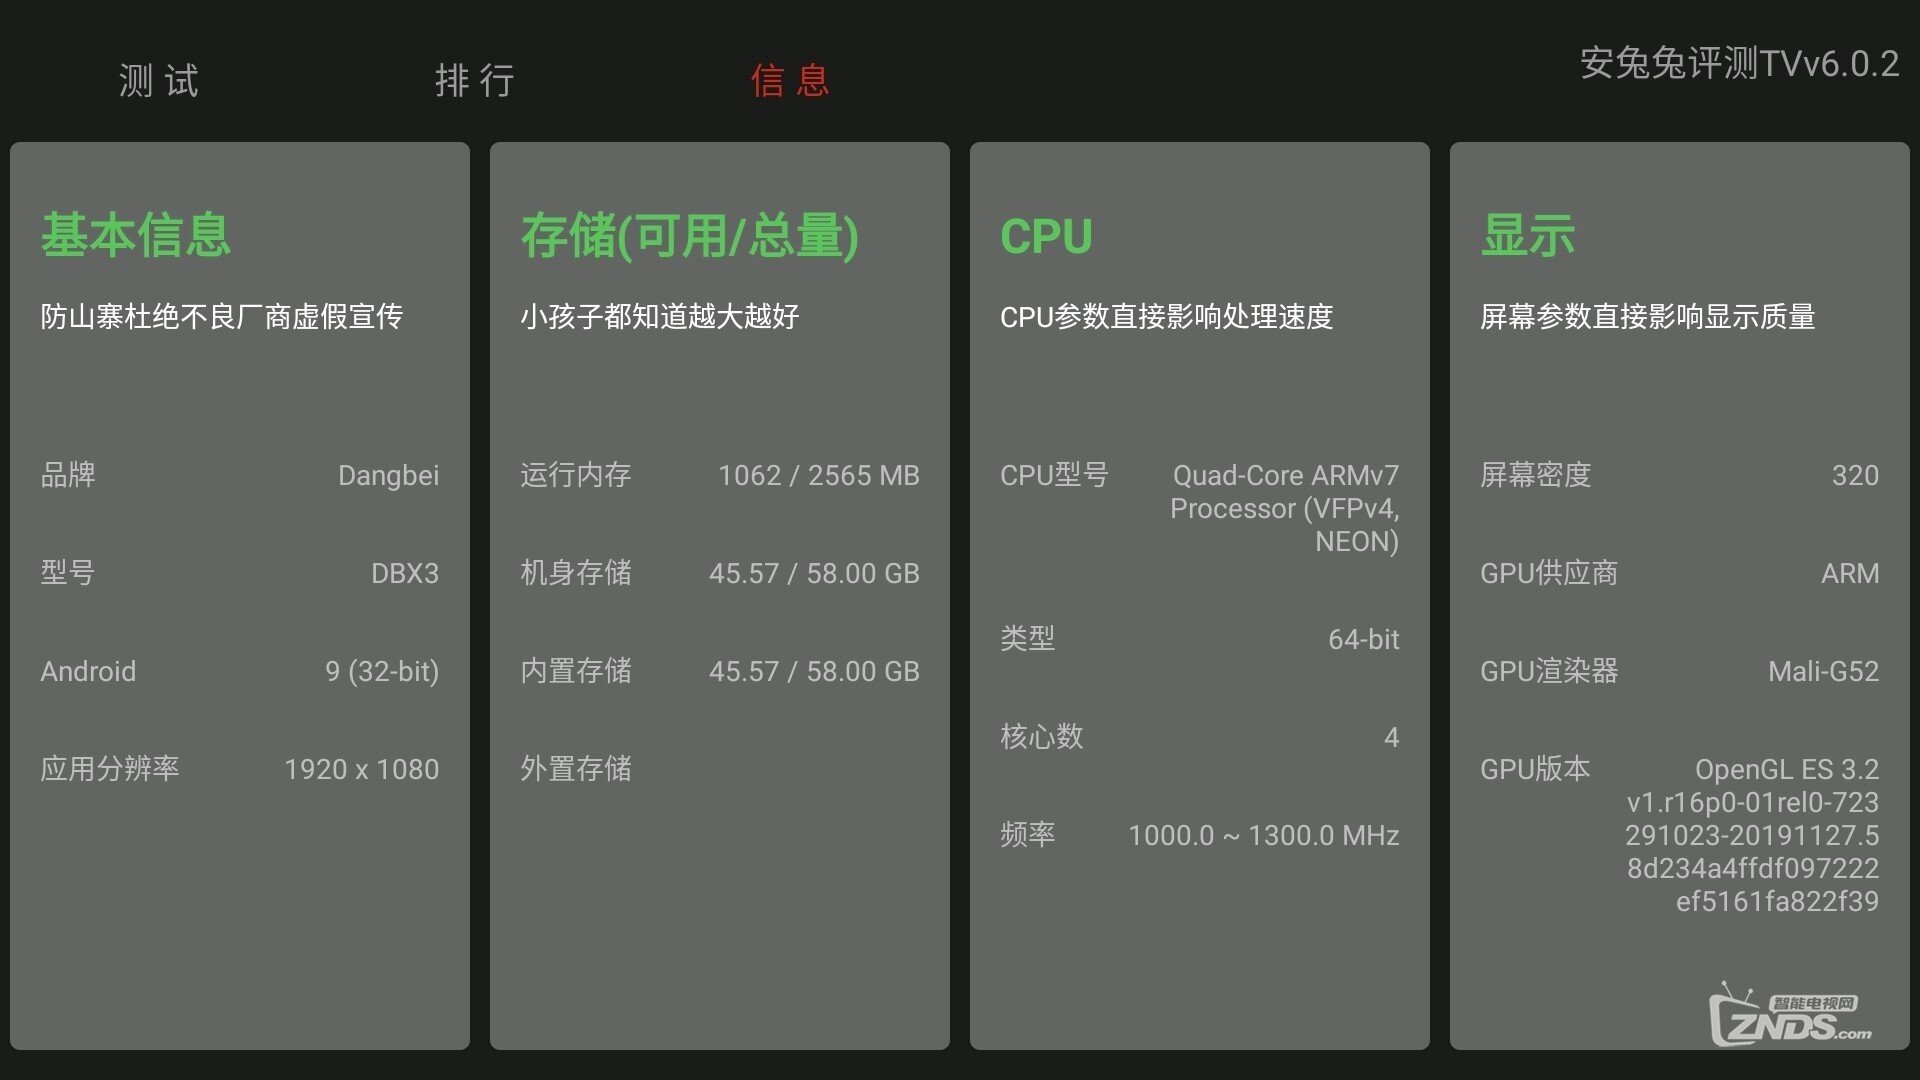
Task: Click the GPU版本 label
Action: click(x=1535, y=769)
